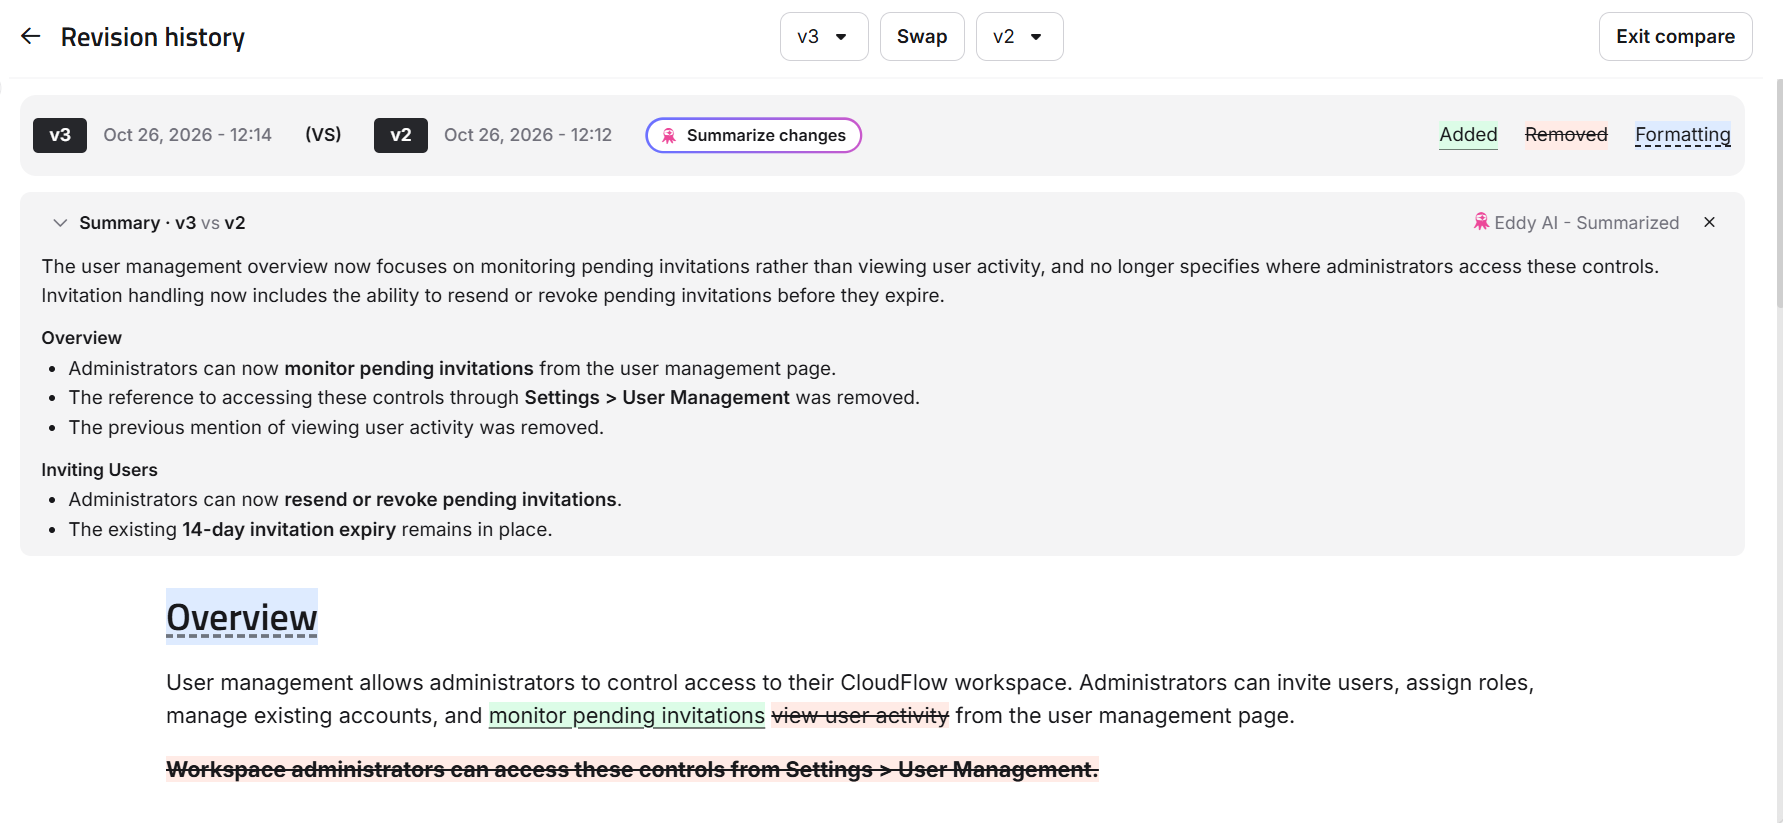The image size is (1783, 823).
Task: Open the v3 version dropdown
Action: point(823,37)
